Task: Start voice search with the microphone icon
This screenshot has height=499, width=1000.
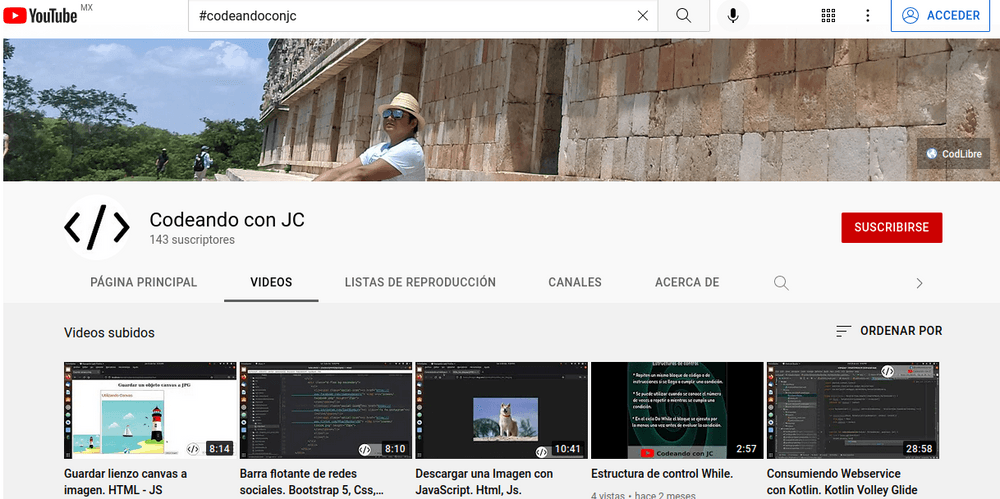Action: [733, 16]
